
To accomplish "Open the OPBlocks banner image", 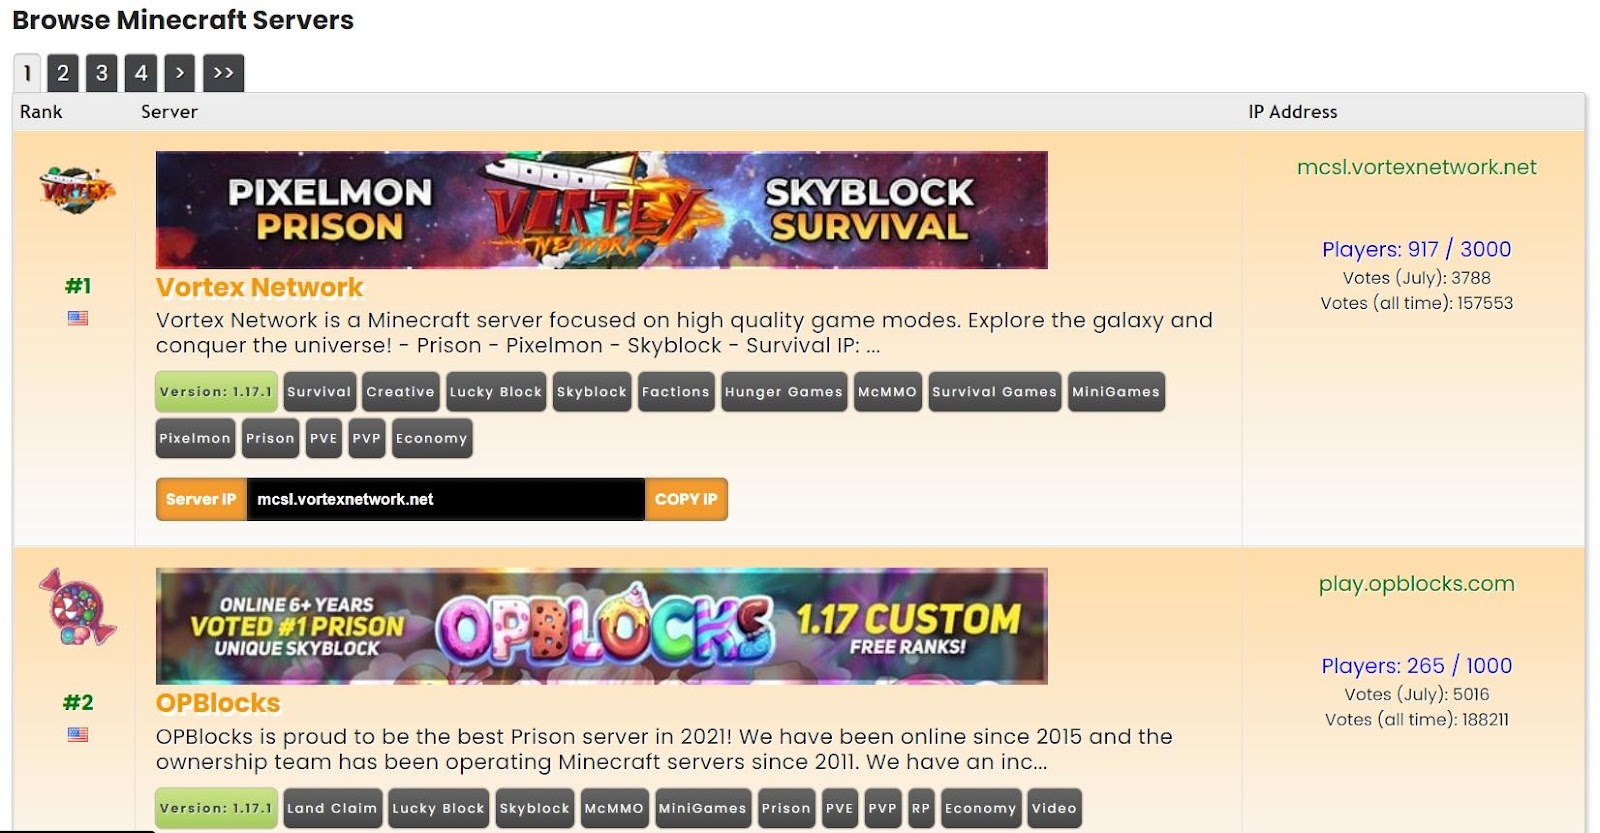I will 602,626.
